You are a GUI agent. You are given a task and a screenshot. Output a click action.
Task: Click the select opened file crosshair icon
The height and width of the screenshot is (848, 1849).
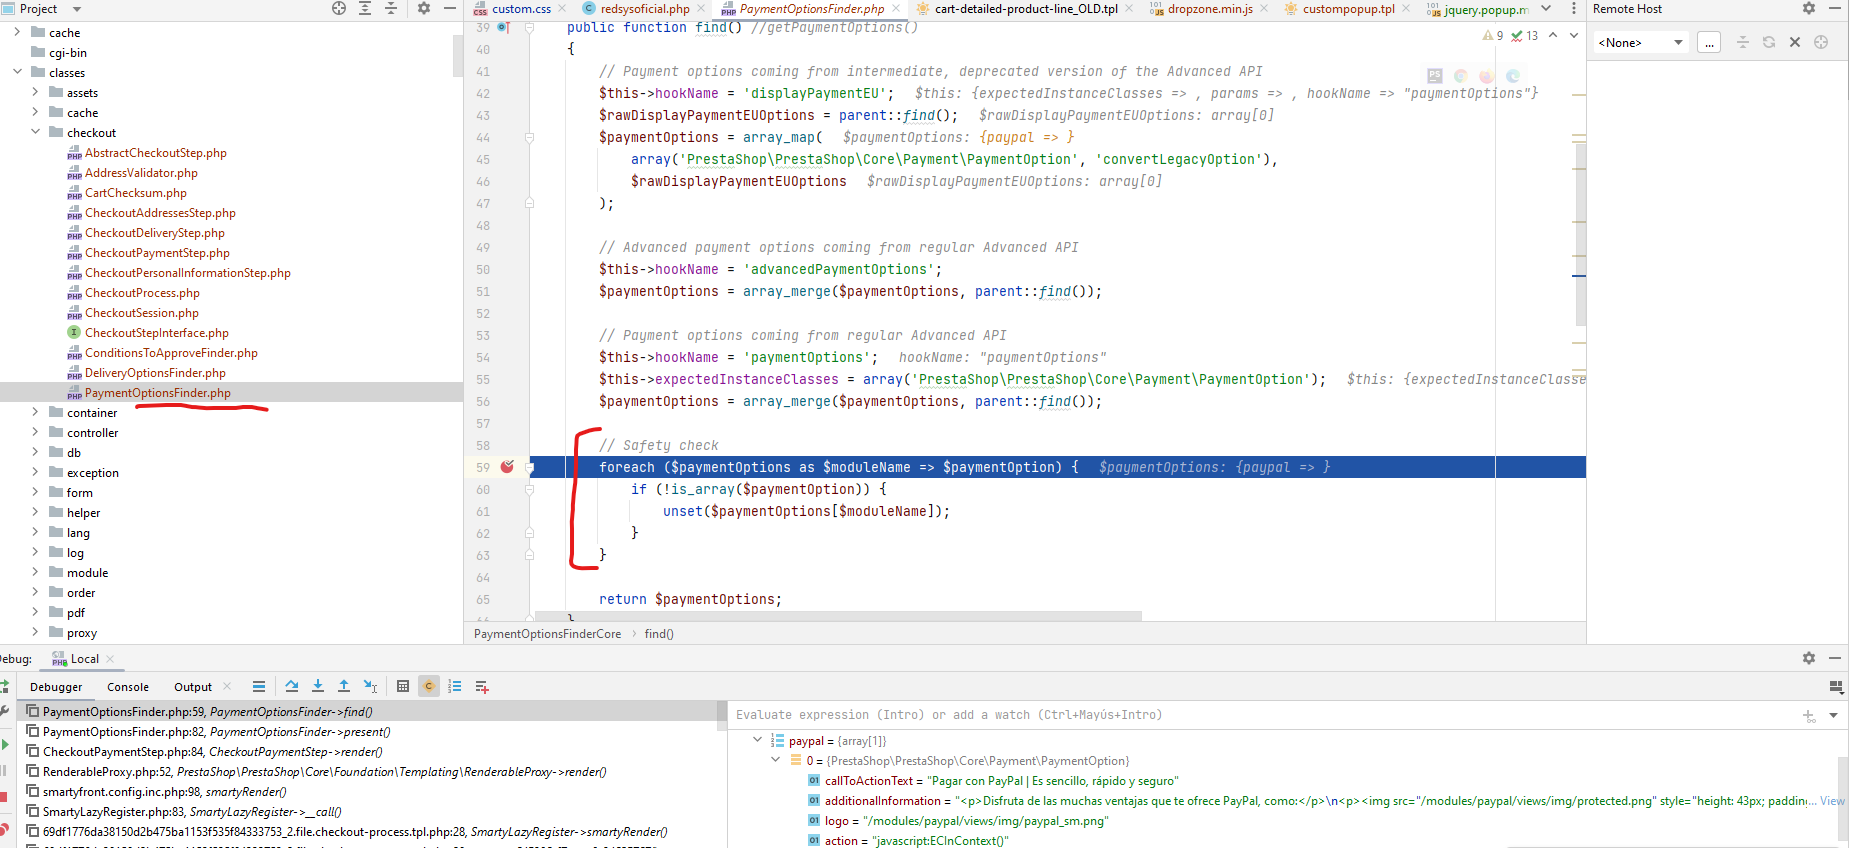click(339, 8)
